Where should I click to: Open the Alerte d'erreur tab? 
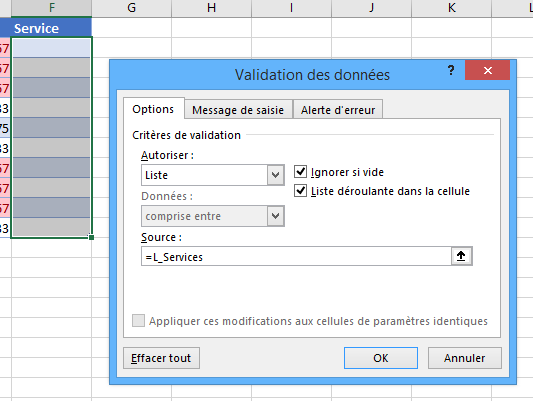(338, 110)
